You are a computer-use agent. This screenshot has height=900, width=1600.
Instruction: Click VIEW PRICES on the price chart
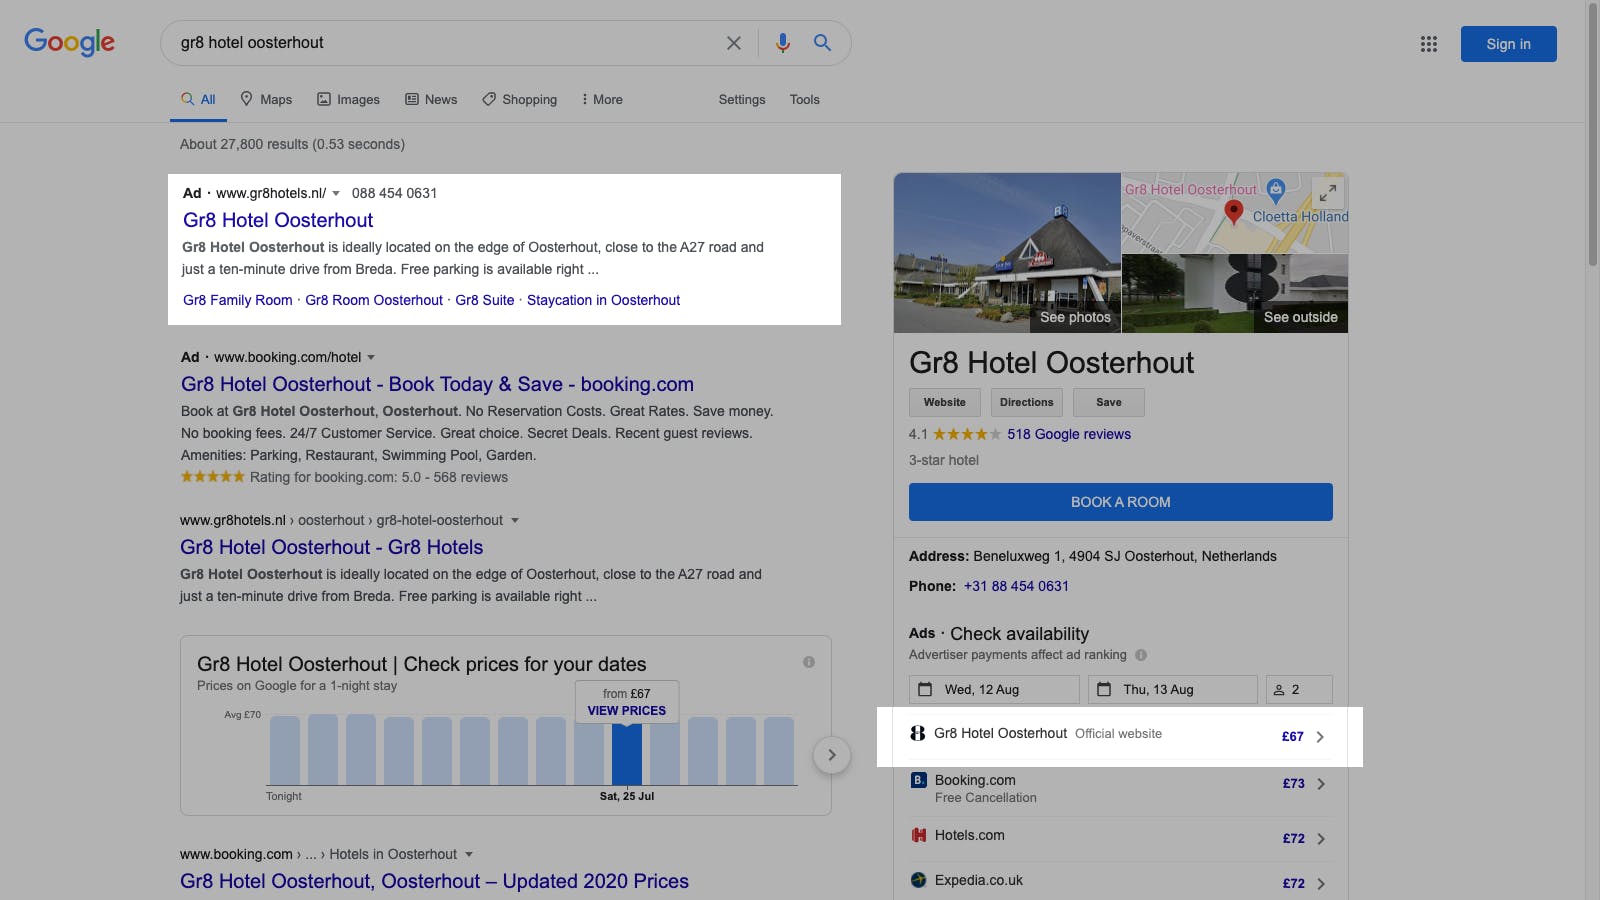[x=627, y=711]
